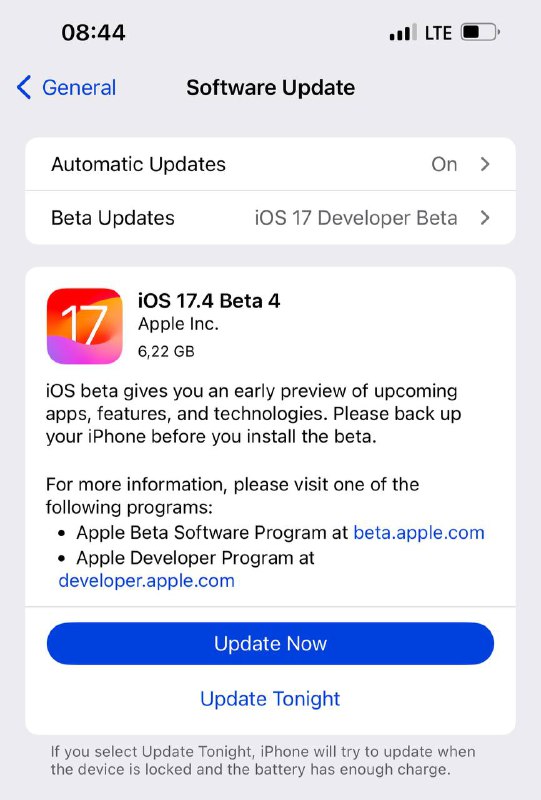This screenshot has width=541, height=800.
Task: Tap the cellular signal bars icon
Action: coord(403,33)
